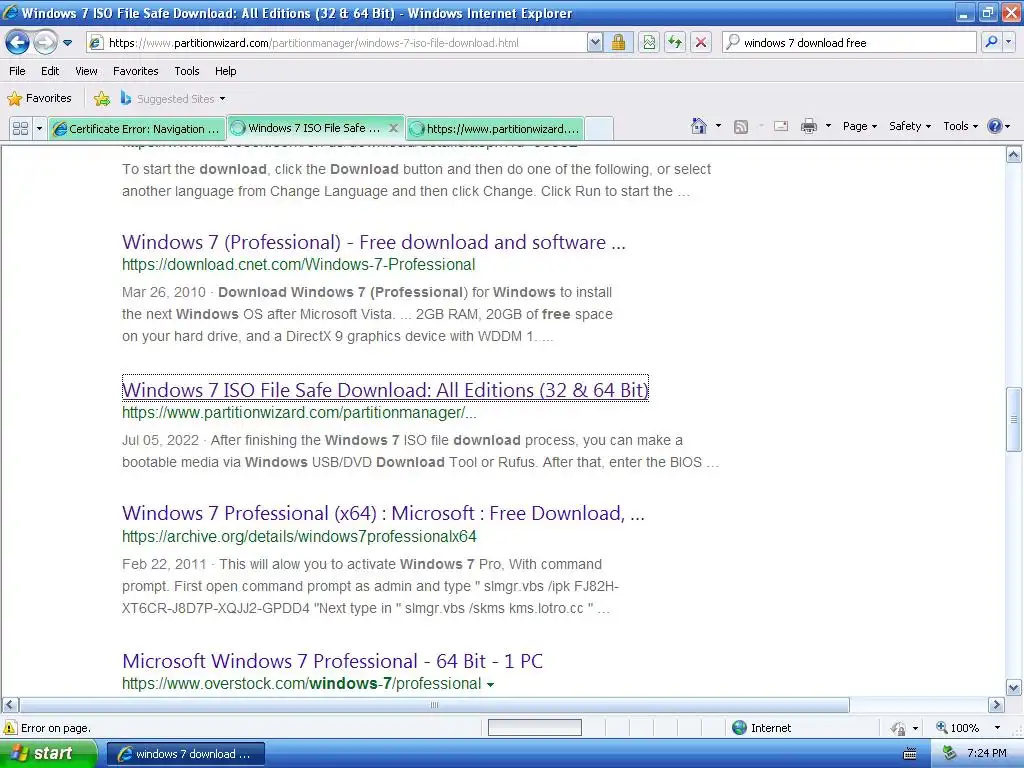Click the Back navigation arrow
1024x768 pixels.
tap(18, 43)
